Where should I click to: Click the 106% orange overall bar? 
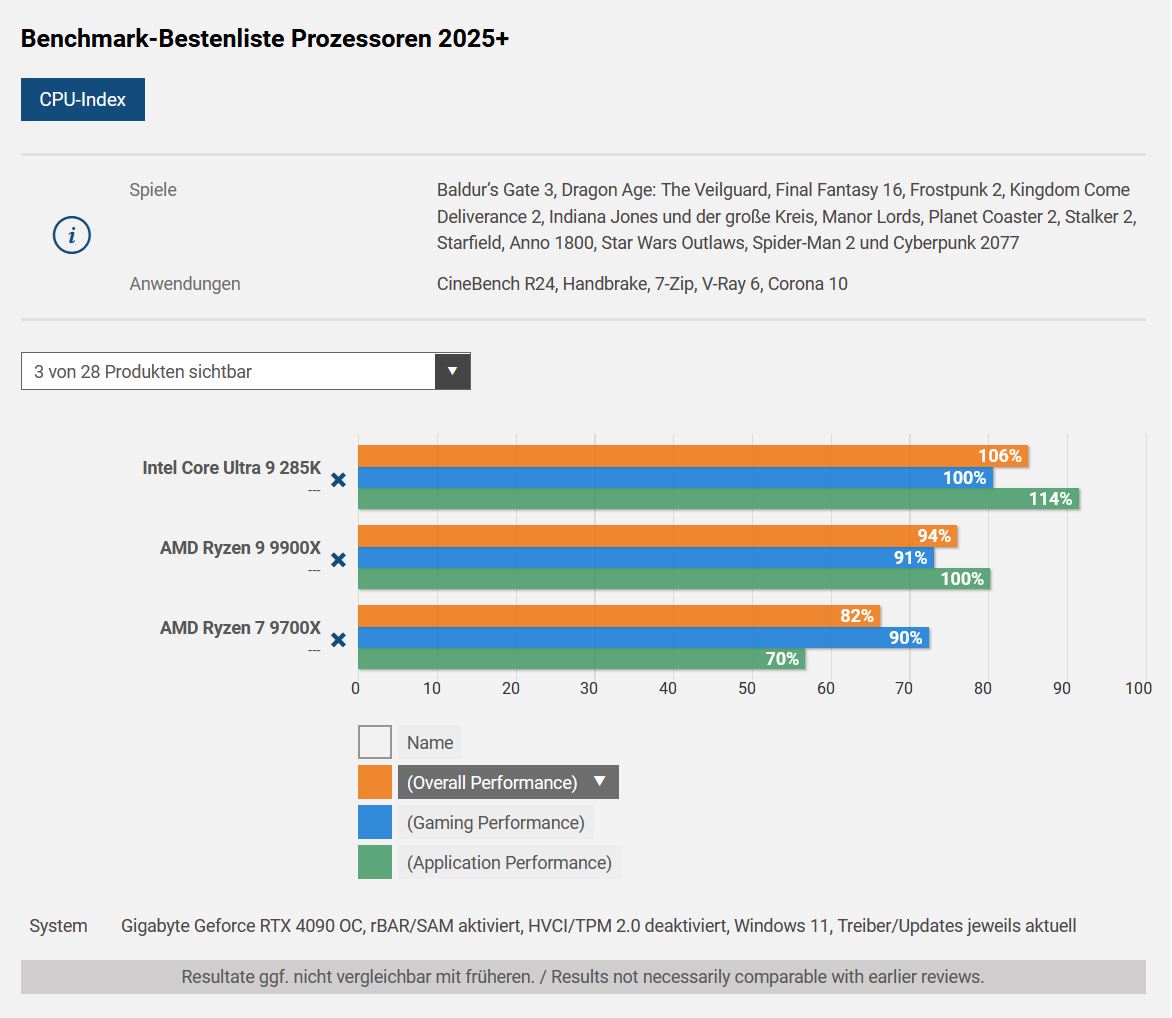693,456
